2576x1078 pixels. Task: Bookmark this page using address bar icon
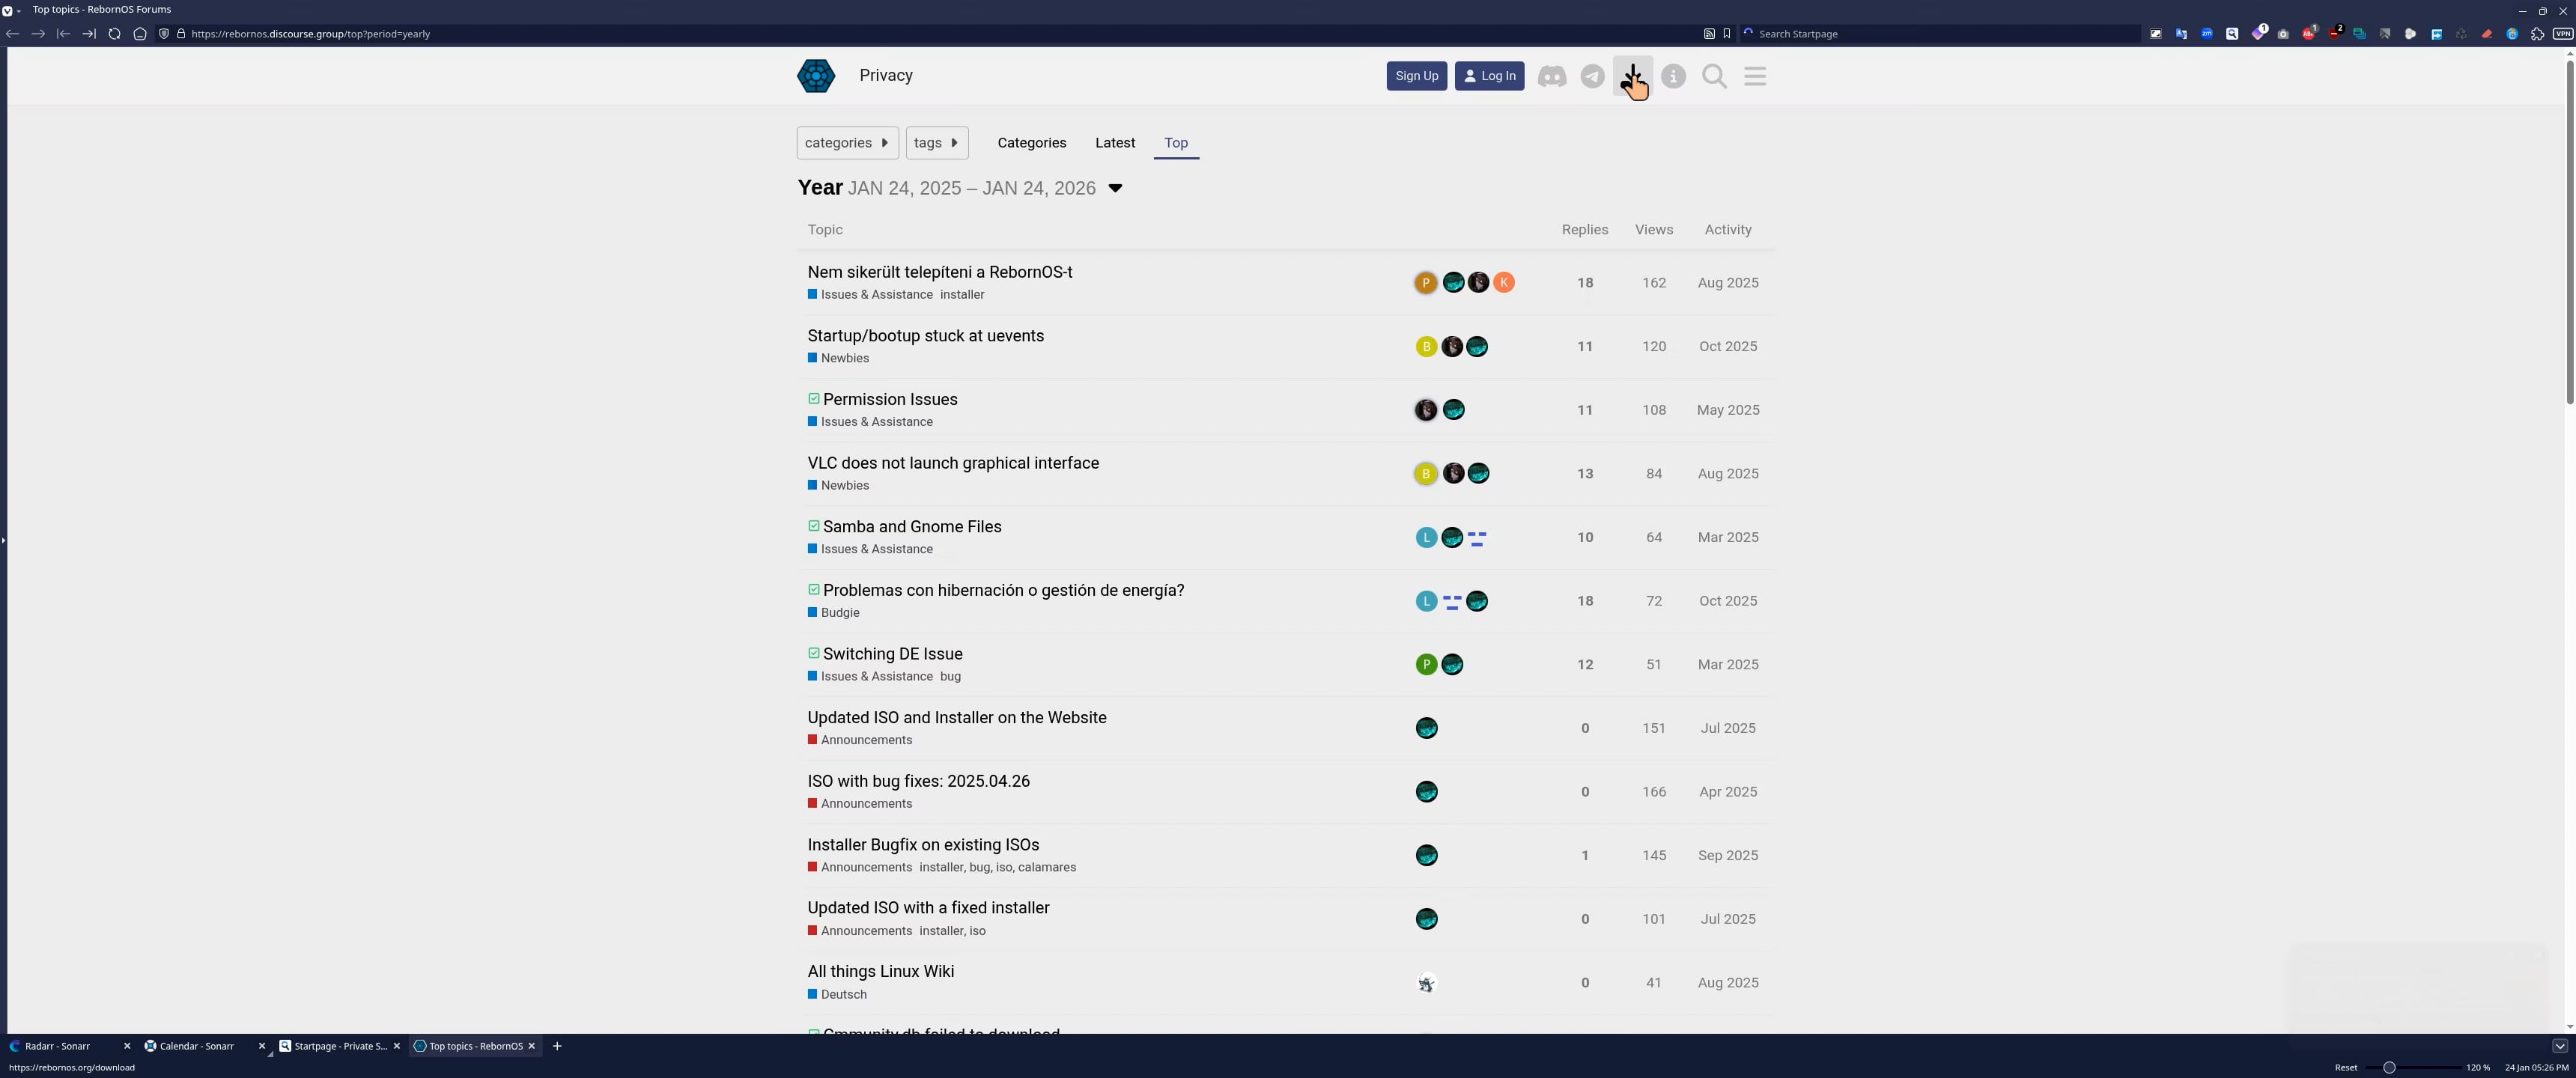[1726, 34]
